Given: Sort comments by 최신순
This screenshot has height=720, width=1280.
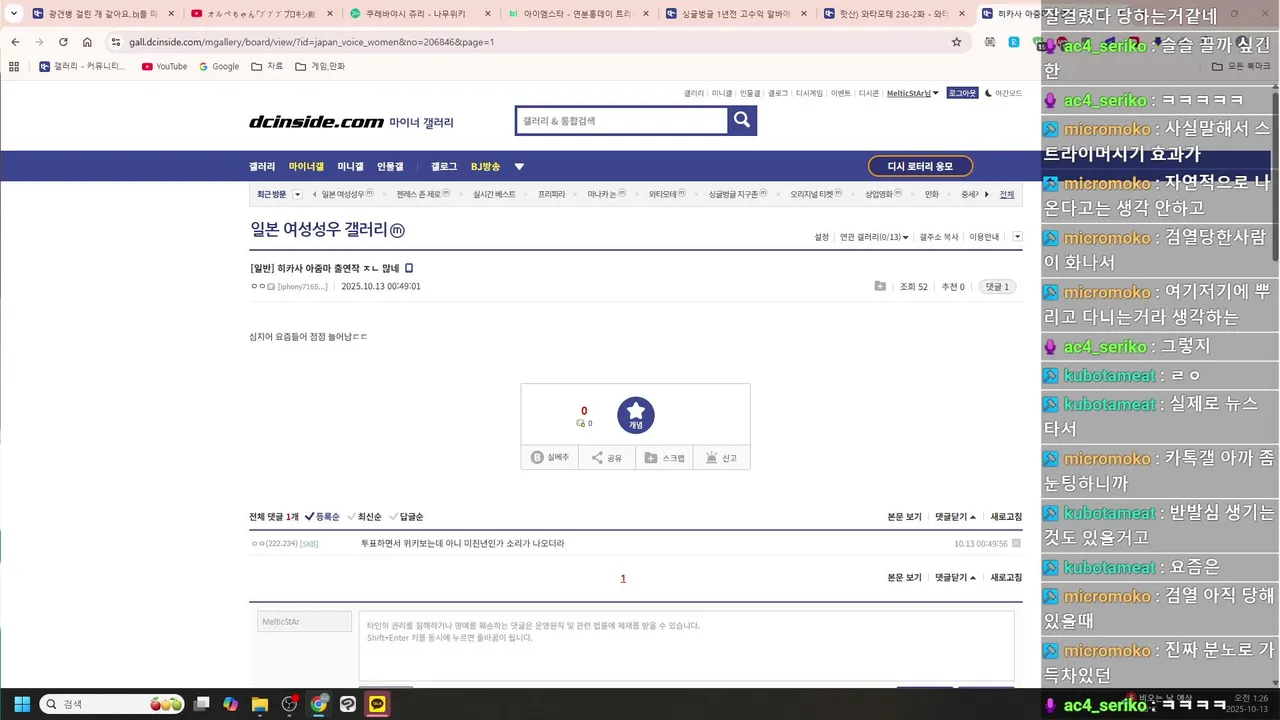Looking at the screenshot, I should pyautogui.click(x=364, y=517).
